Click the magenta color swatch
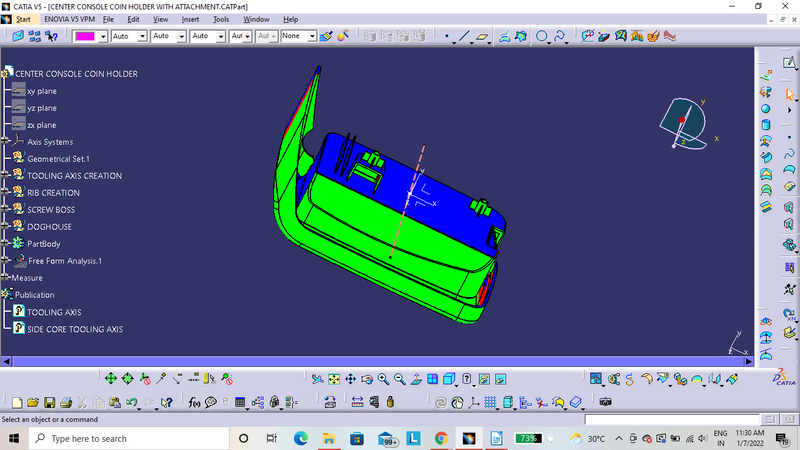The image size is (800, 450). [x=85, y=37]
